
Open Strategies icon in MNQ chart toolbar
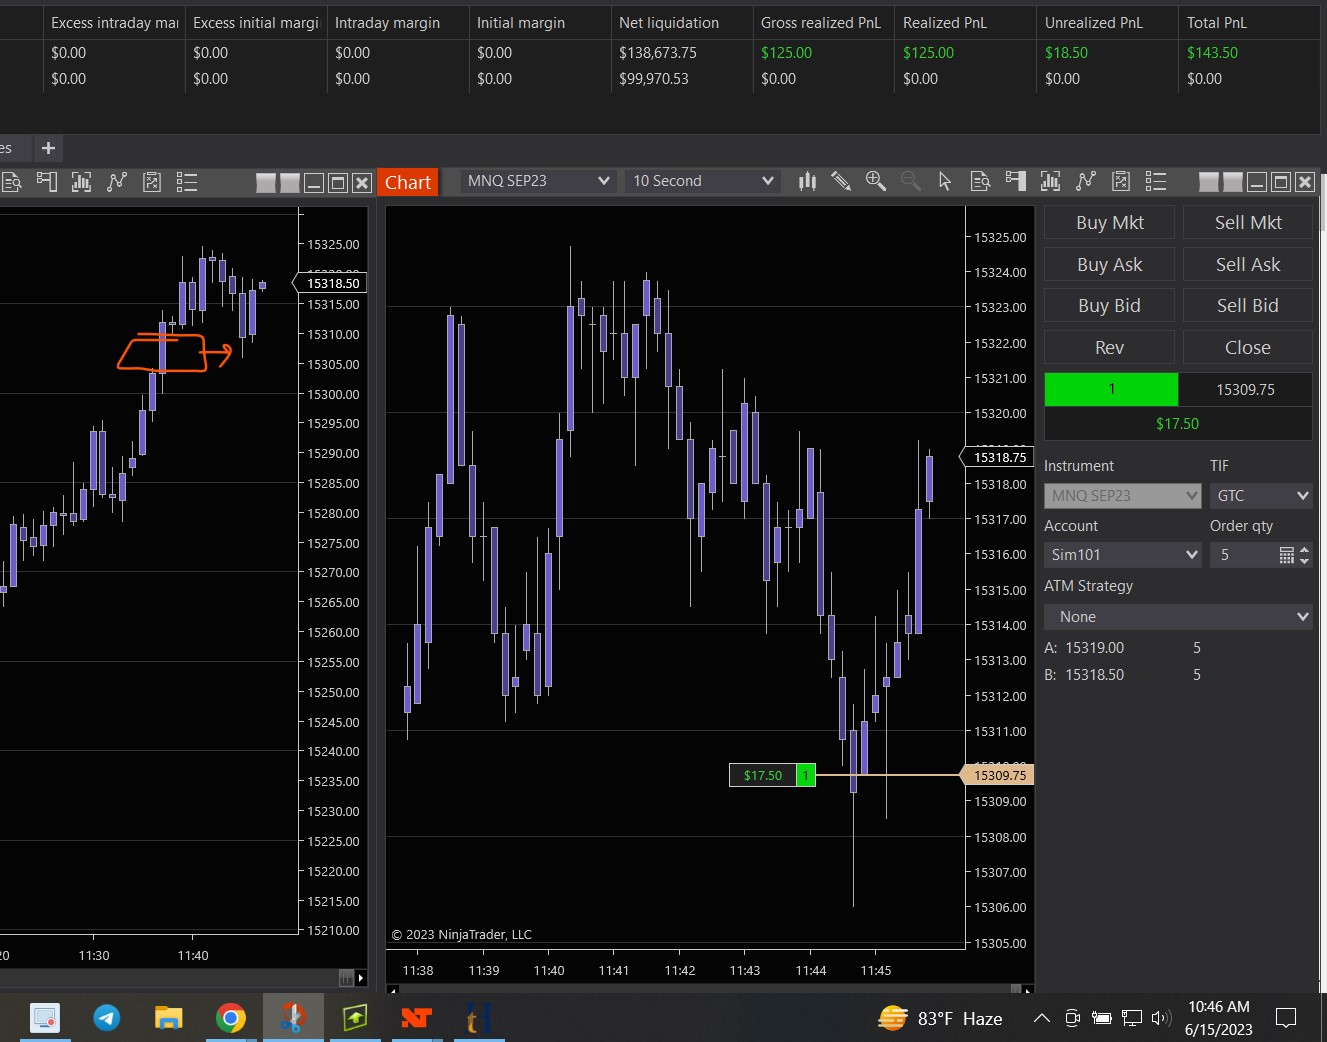tap(1085, 181)
